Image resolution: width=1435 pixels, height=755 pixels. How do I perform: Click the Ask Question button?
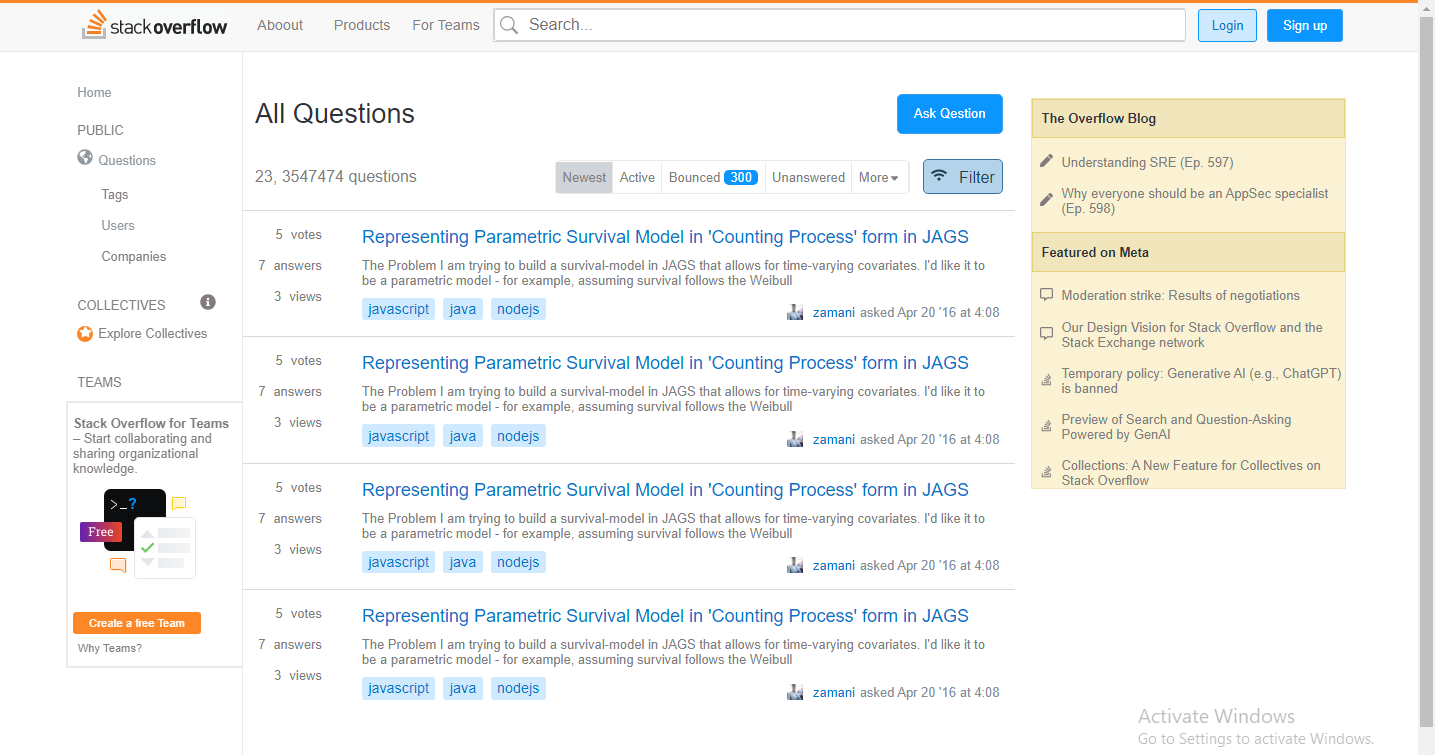(x=950, y=114)
